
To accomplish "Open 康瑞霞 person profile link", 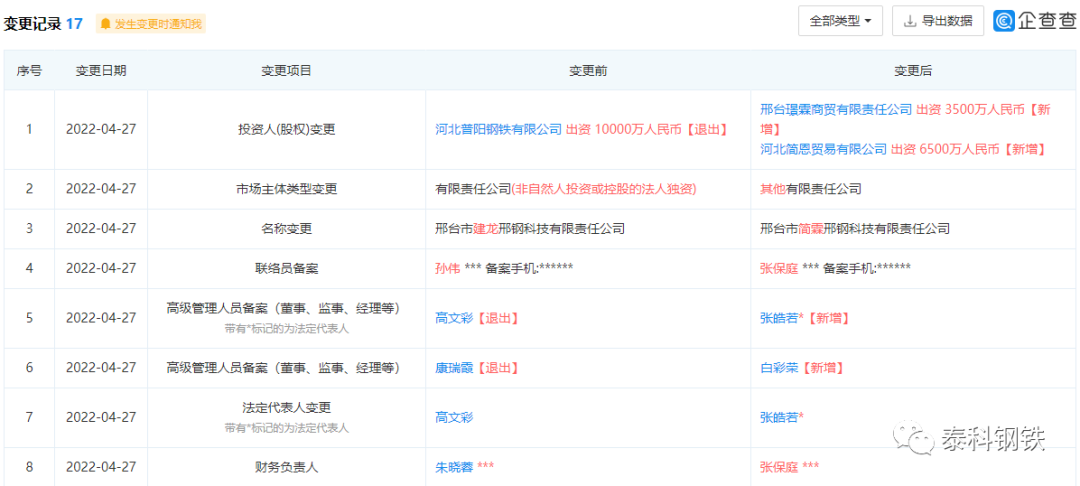I will [x=454, y=367].
